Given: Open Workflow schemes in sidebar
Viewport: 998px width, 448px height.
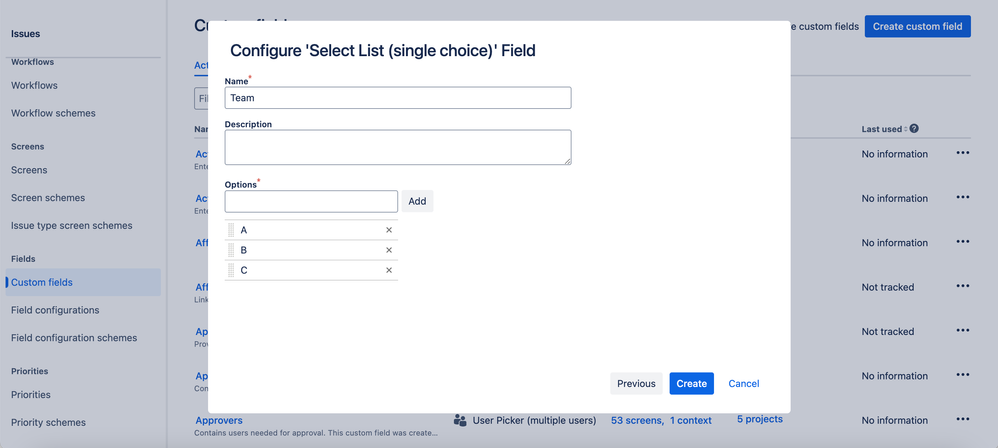Looking at the screenshot, I should (53, 113).
